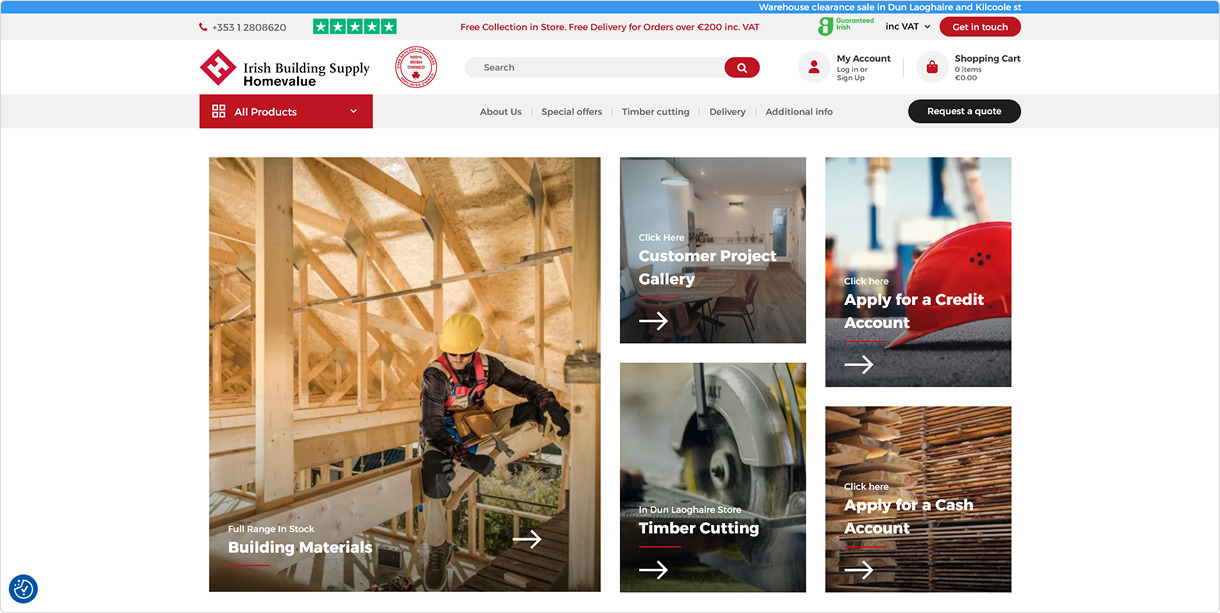Click the 100% Irish Owned badge
Screen dimensions: 1220x613
[x=416, y=68]
